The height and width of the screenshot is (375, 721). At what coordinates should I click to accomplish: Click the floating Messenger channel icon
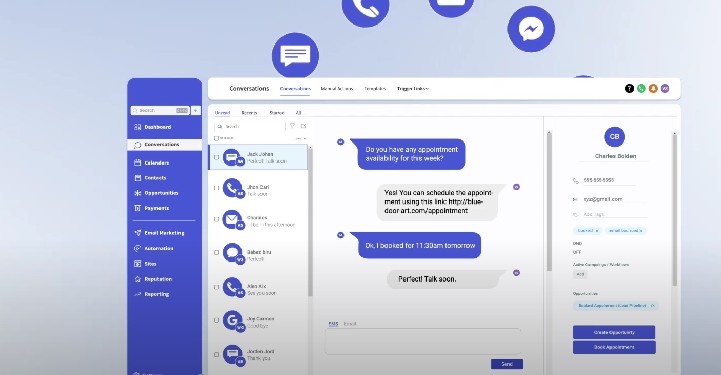[531, 29]
